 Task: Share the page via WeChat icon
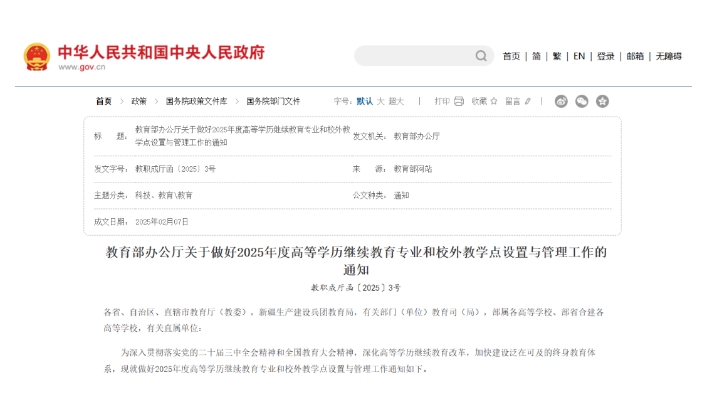[x=582, y=101]
